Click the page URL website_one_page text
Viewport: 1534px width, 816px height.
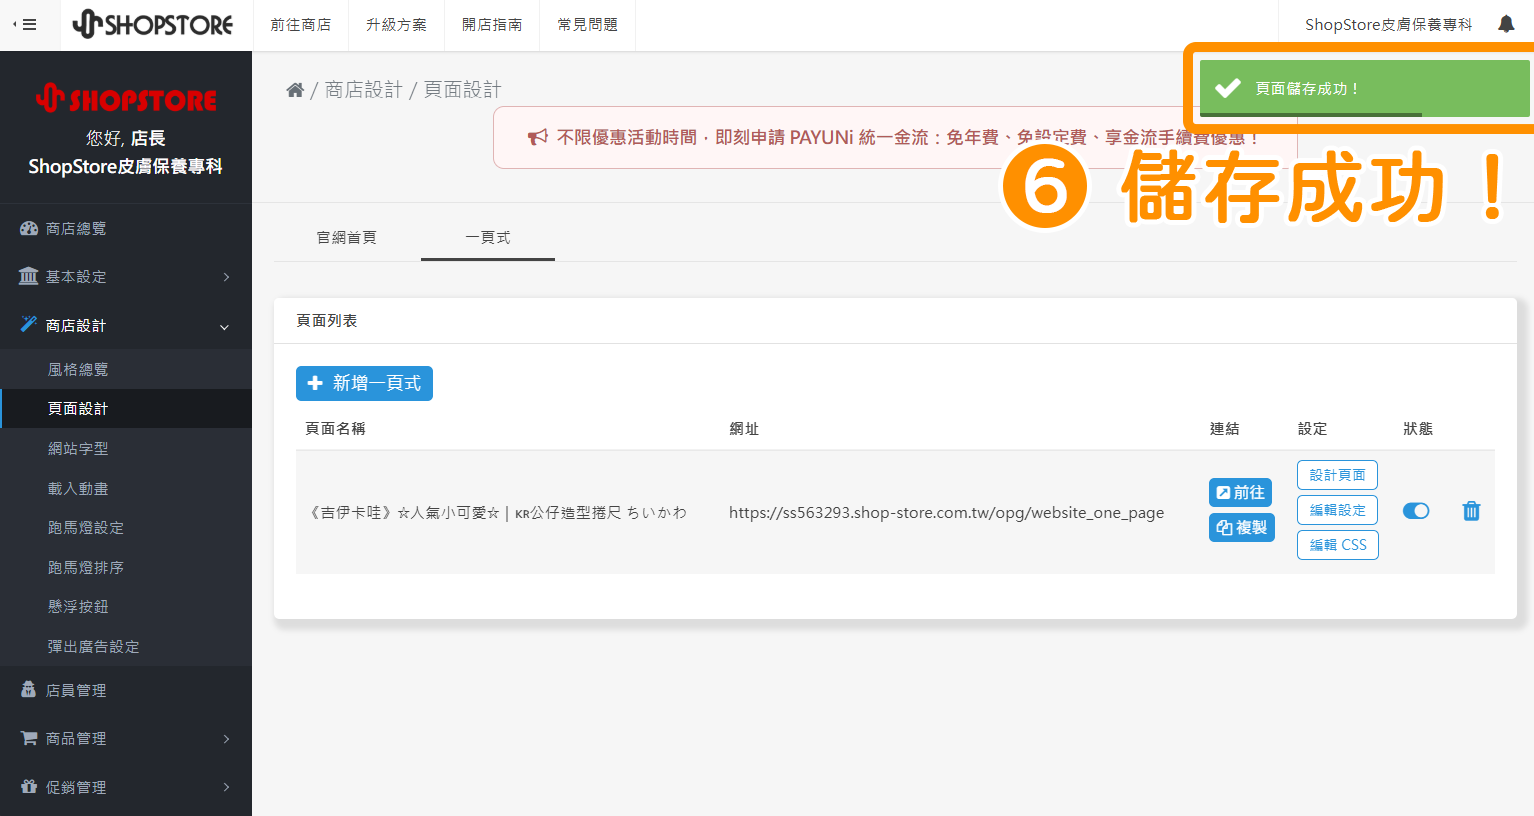pos(946,512)
